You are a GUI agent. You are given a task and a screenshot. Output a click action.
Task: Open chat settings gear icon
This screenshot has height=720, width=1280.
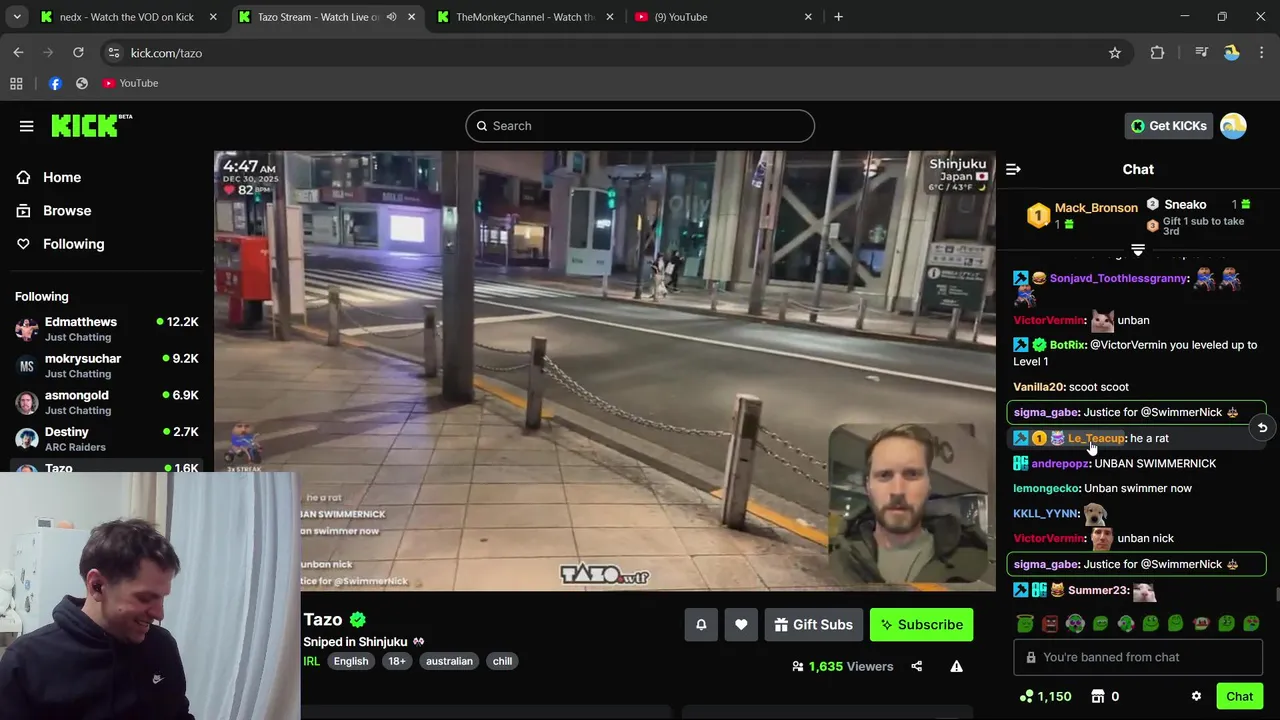1196,696
